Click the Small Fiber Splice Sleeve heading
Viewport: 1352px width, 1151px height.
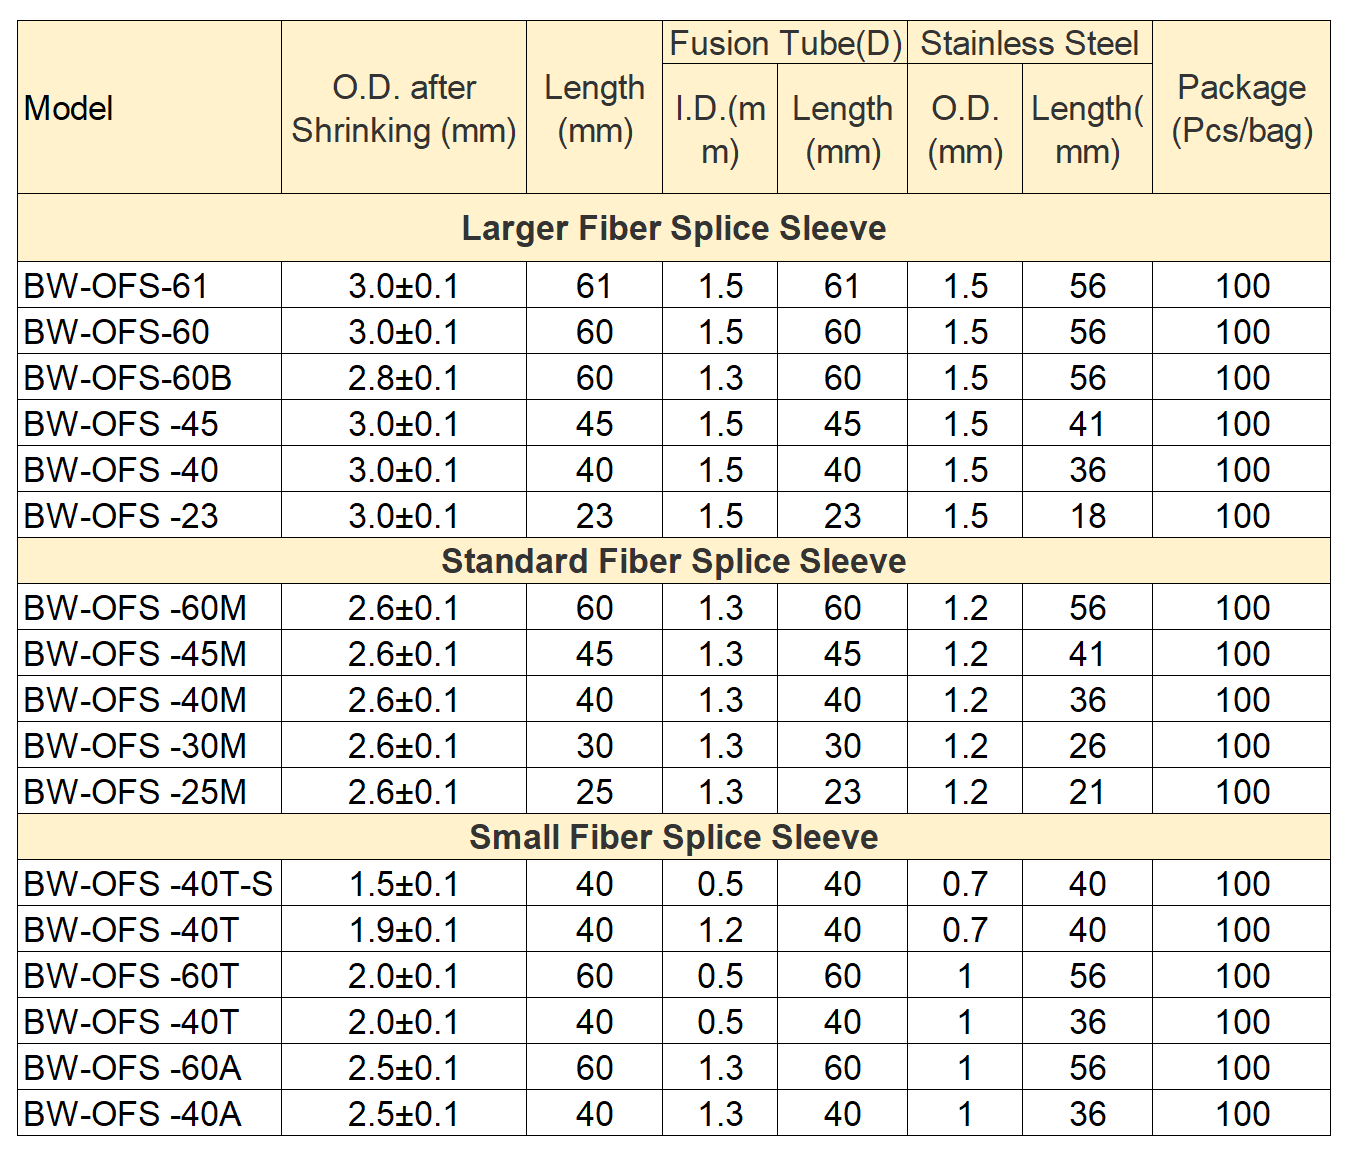[673, 837]
